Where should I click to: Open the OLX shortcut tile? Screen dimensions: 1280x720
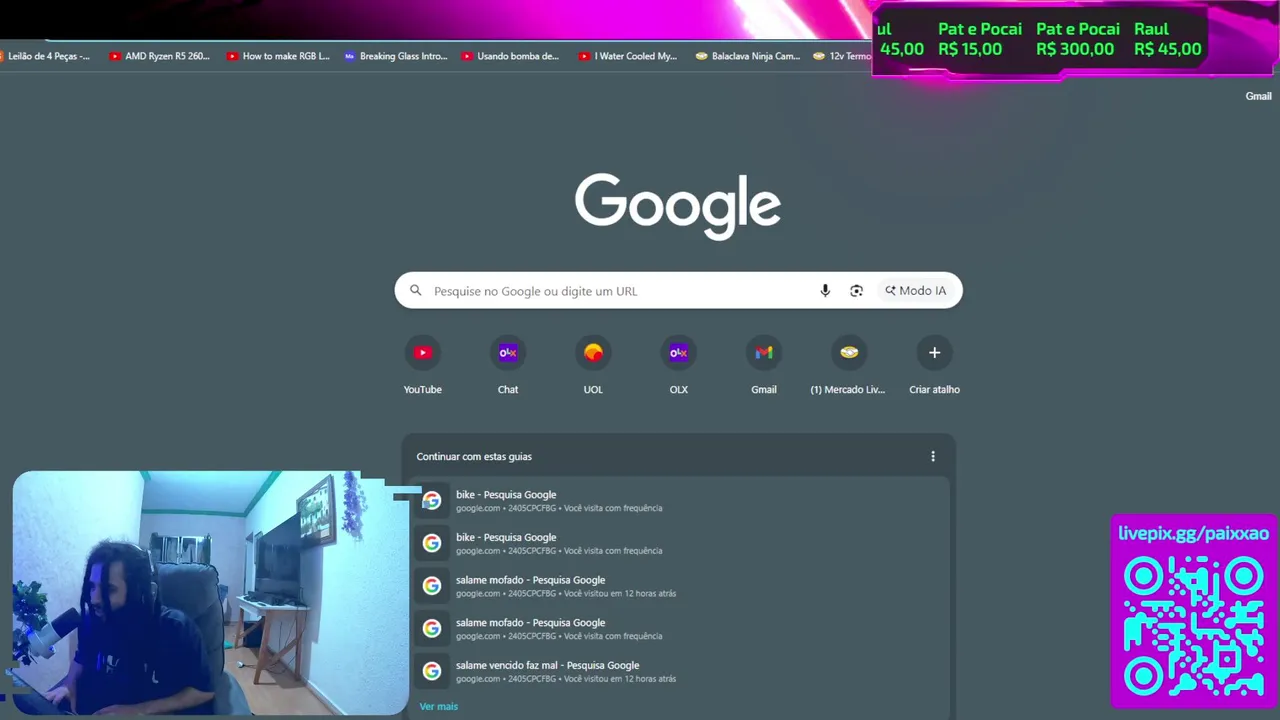679,365
